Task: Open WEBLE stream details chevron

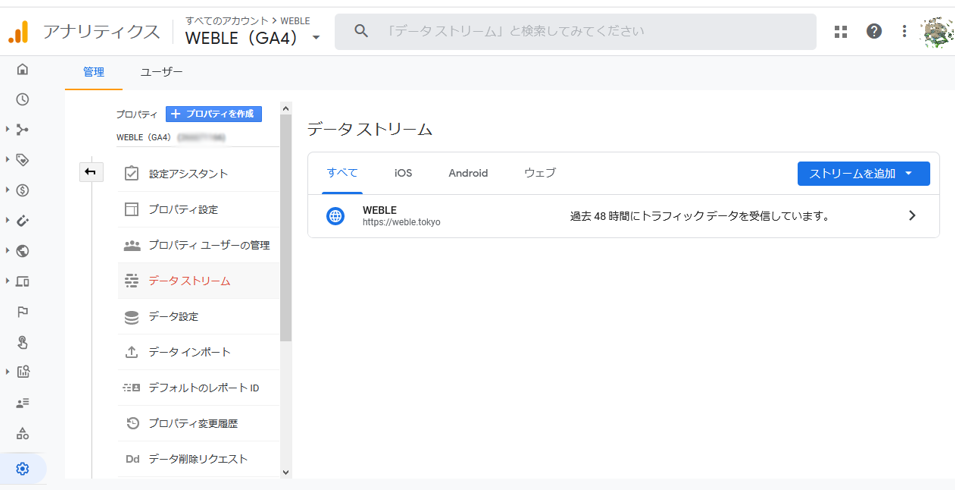Action: pyautogui.click(x=912, y=216)
